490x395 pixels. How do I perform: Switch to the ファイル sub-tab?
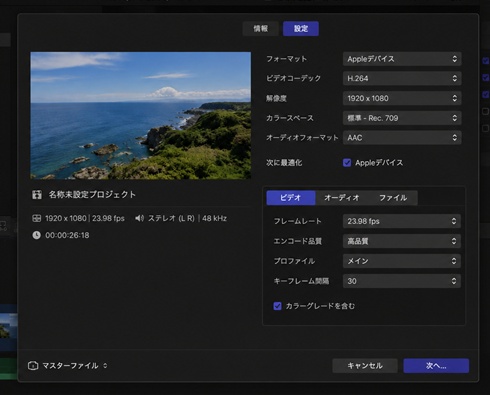tap(393, 198)
